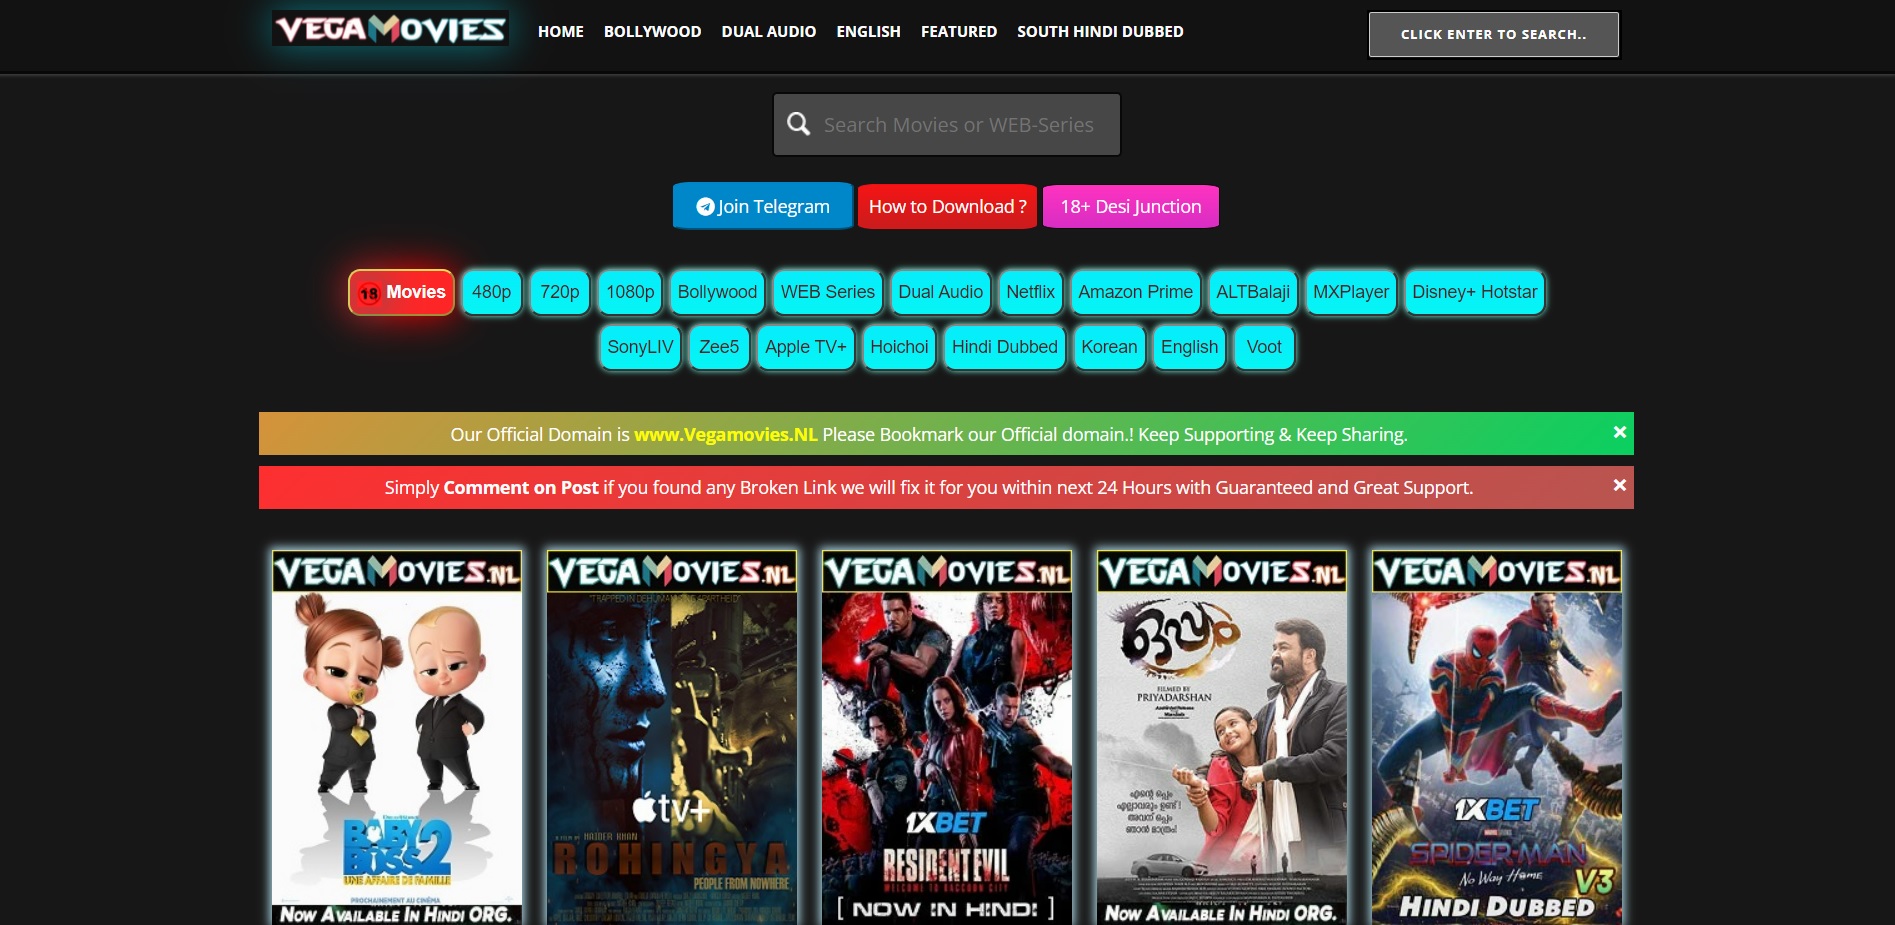
Task: Focus the header 'Click enter to search' field
Action: 1493,34
